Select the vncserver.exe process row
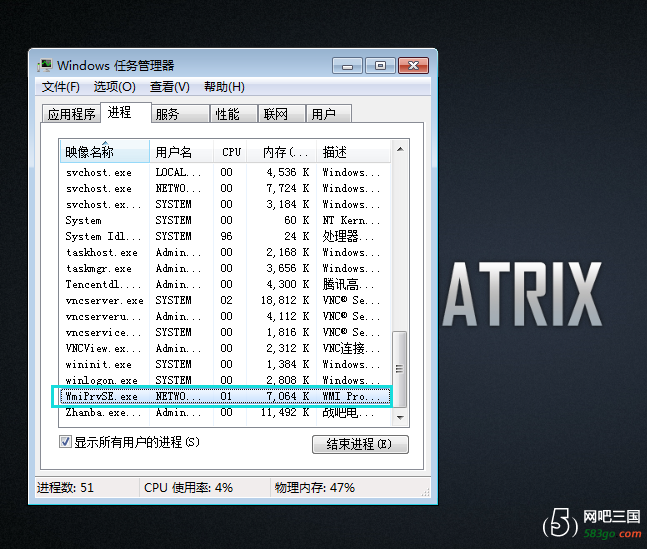 [225, 301]
